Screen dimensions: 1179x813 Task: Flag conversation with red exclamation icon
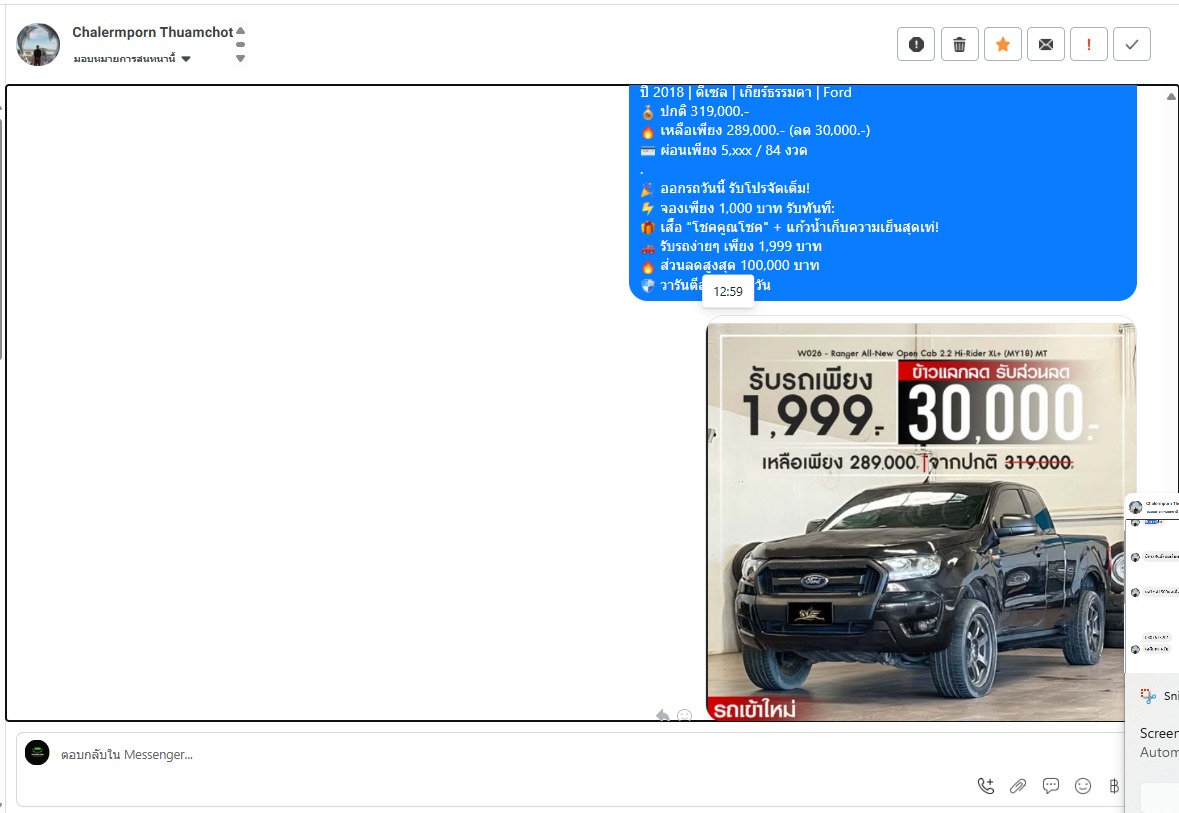tap(1089, 44)
